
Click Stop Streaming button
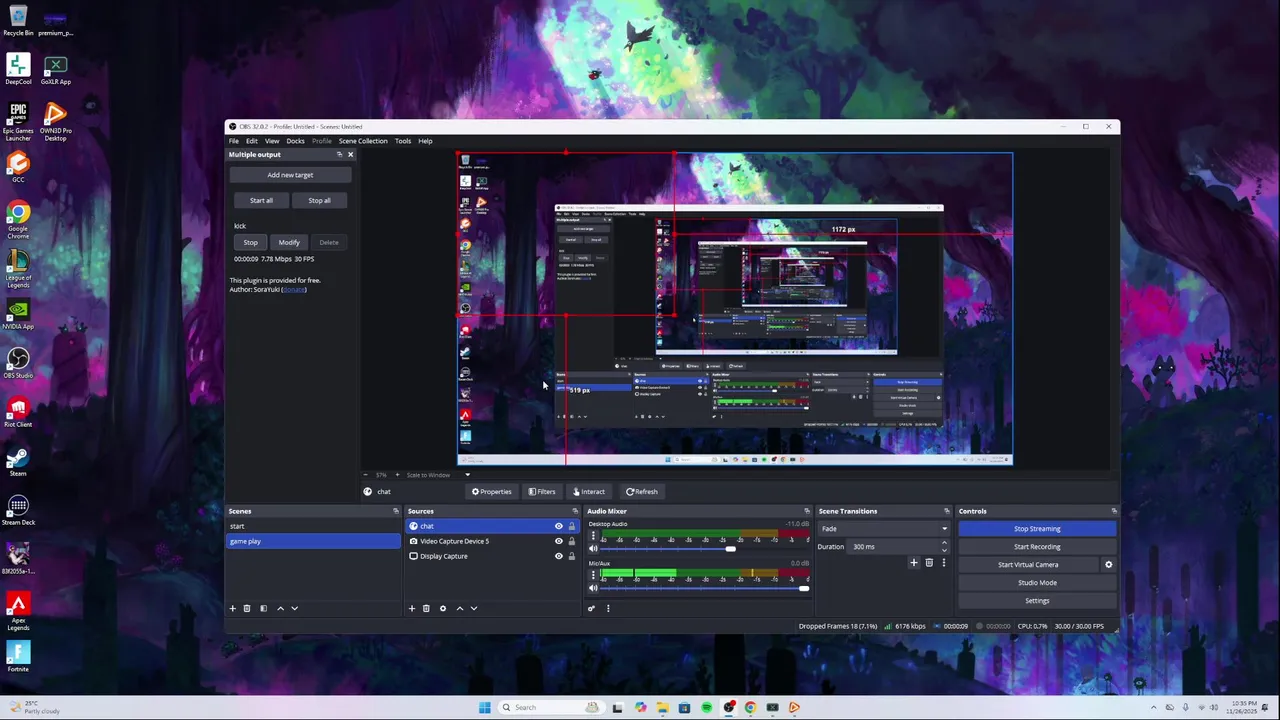point(1037,529)
